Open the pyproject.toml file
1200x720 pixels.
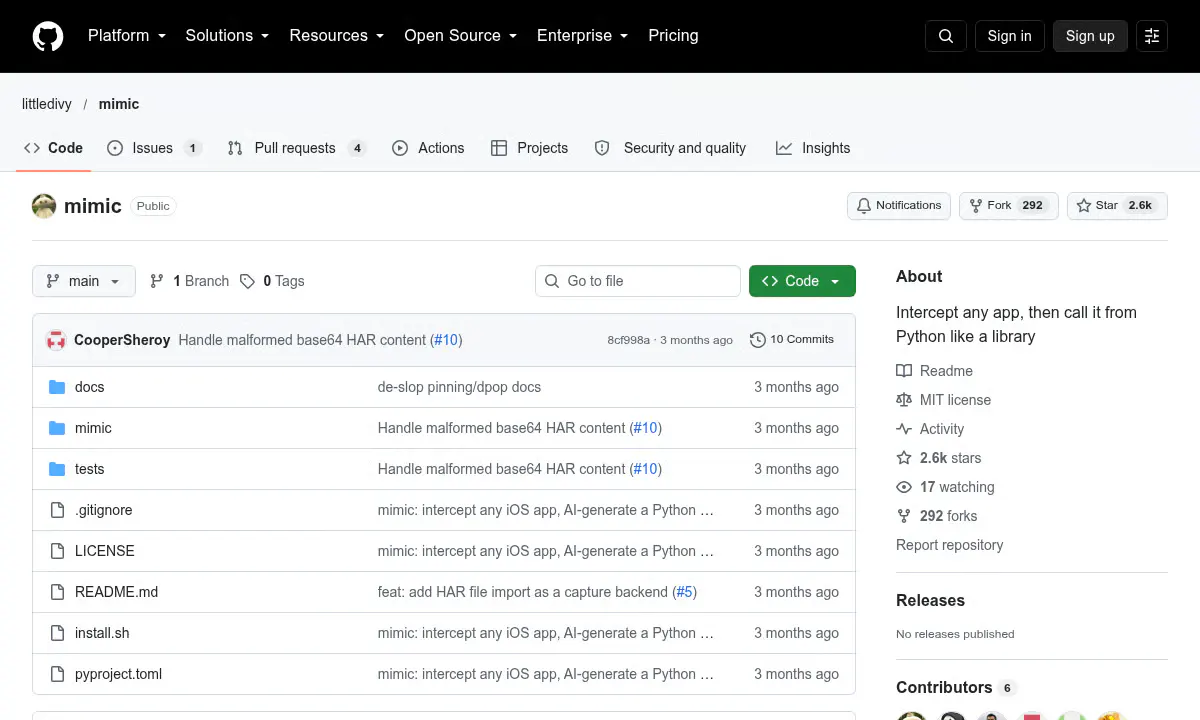point(118,674)
